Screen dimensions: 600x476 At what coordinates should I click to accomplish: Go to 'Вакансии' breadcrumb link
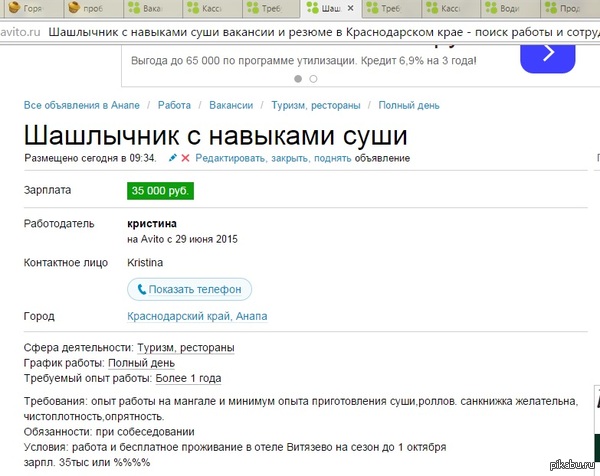231,105
